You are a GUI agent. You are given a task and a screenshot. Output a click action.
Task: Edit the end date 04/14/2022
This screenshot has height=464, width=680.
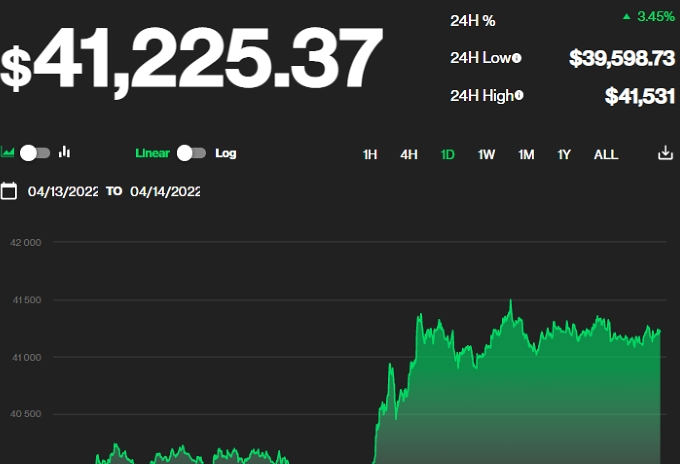click(x=165, y=191)
